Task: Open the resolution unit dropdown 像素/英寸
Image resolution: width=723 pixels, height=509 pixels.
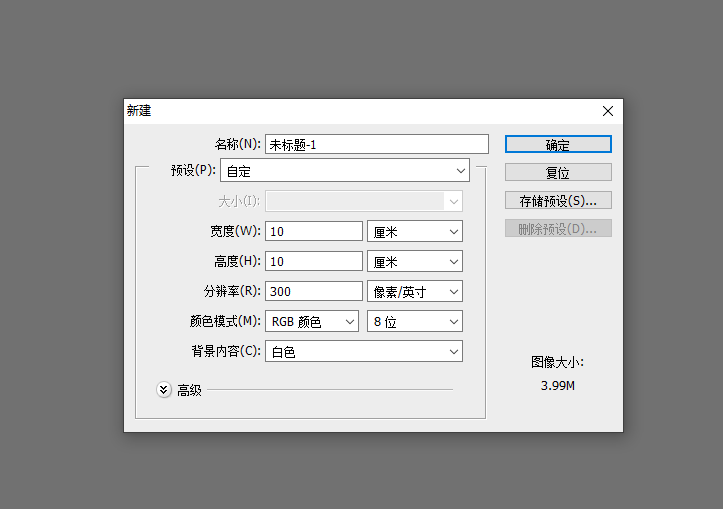Action: click(x=414, y=291)
